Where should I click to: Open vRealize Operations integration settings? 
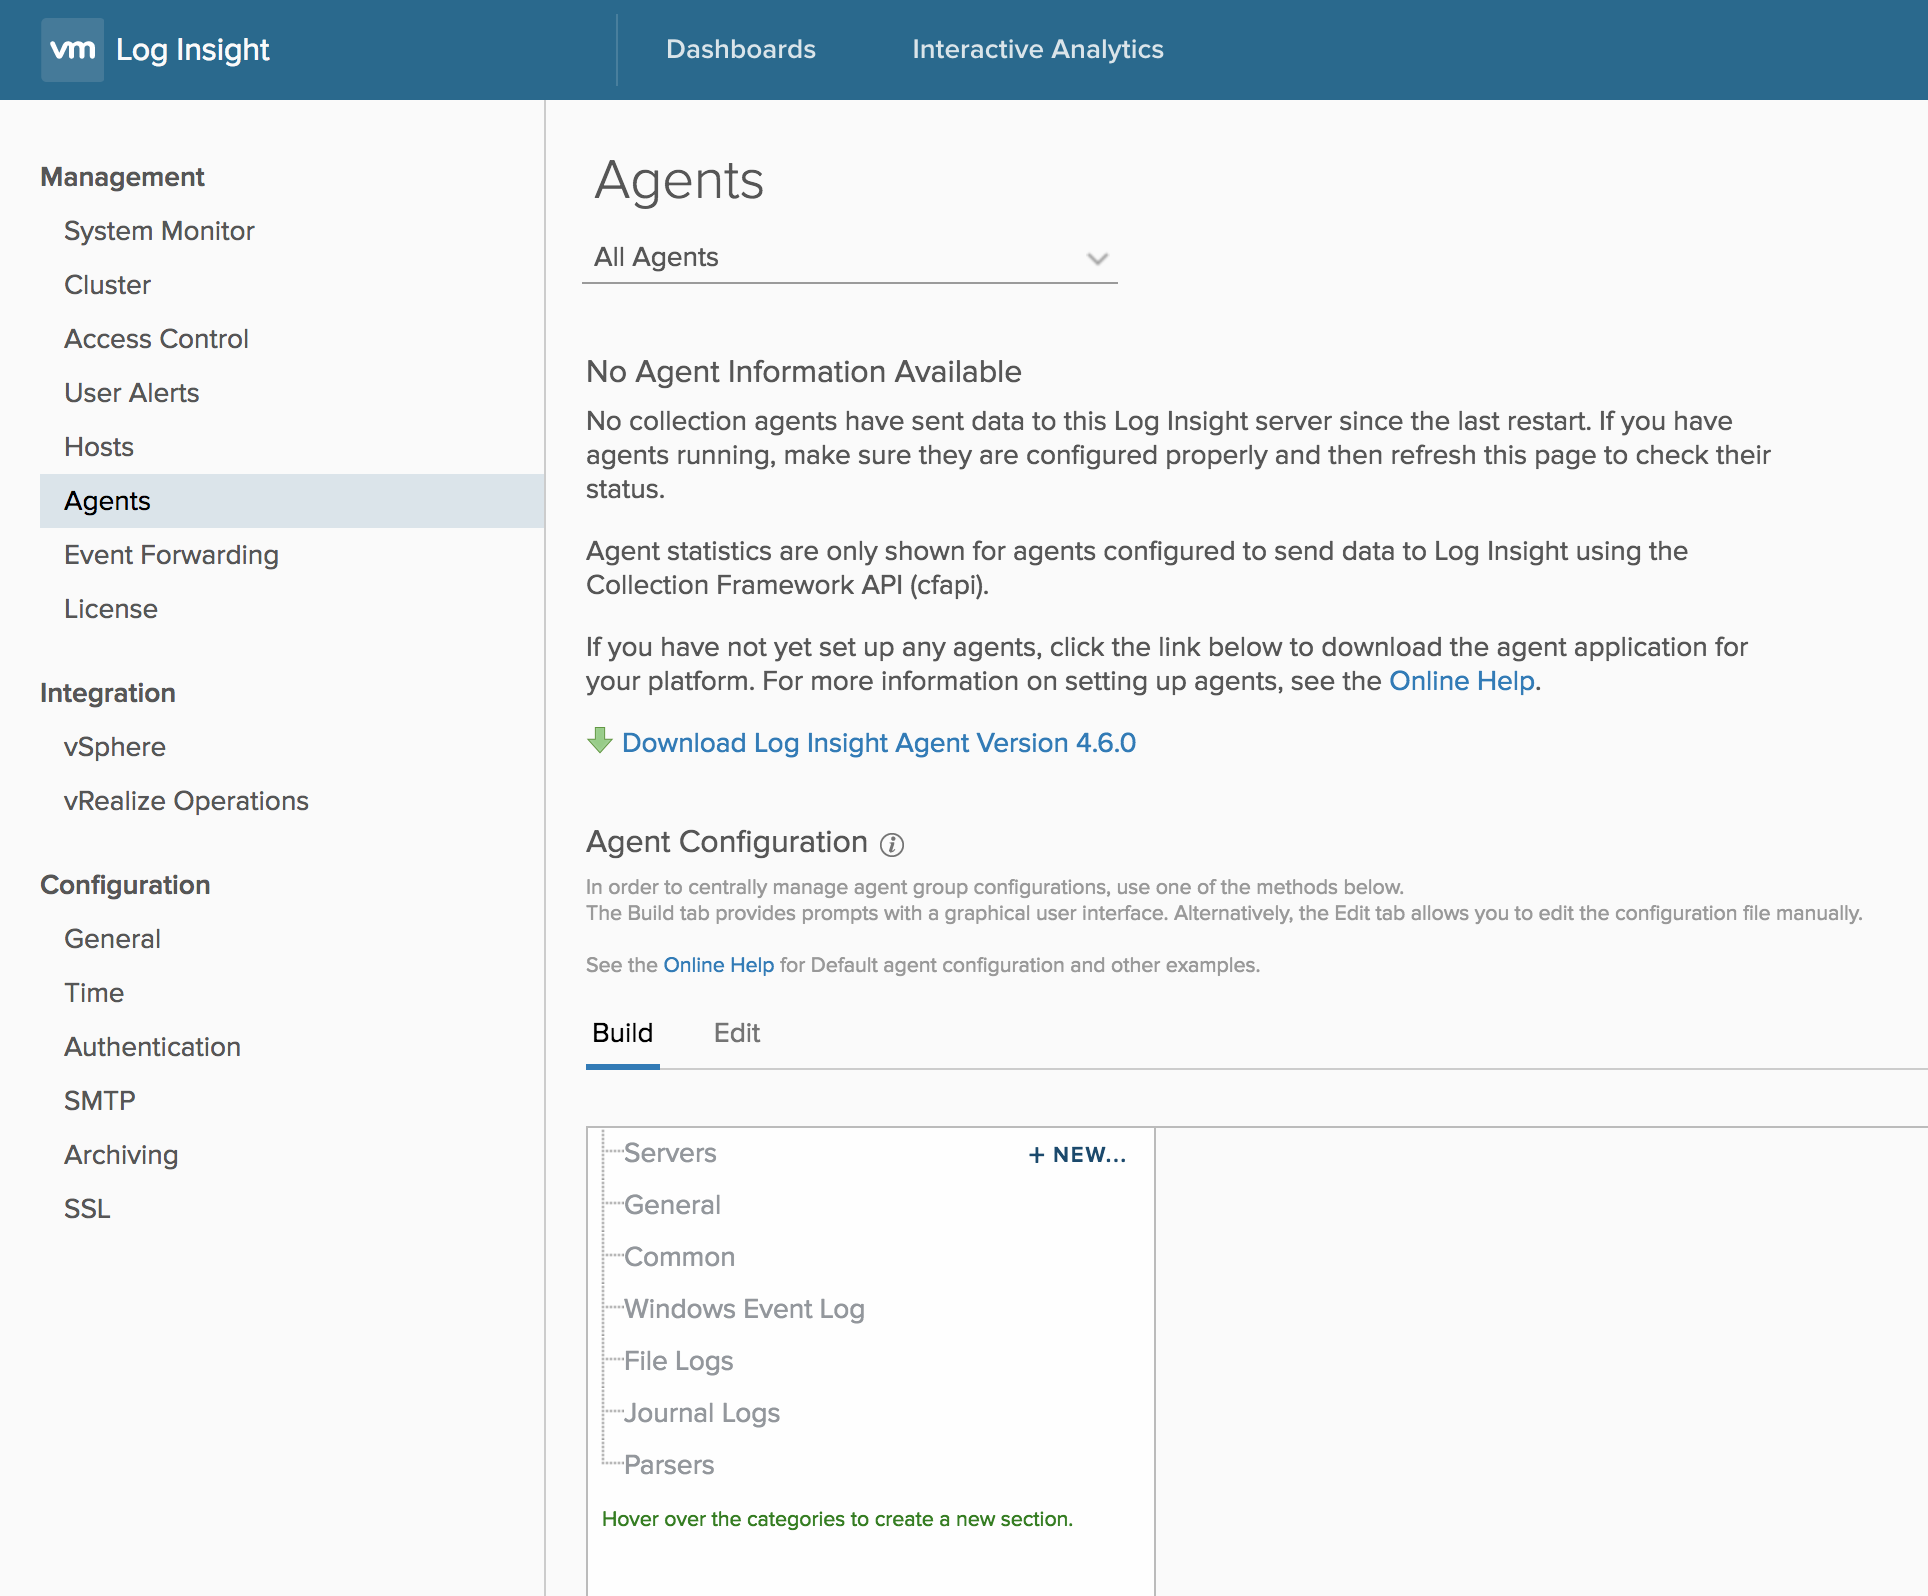point(186,801)
